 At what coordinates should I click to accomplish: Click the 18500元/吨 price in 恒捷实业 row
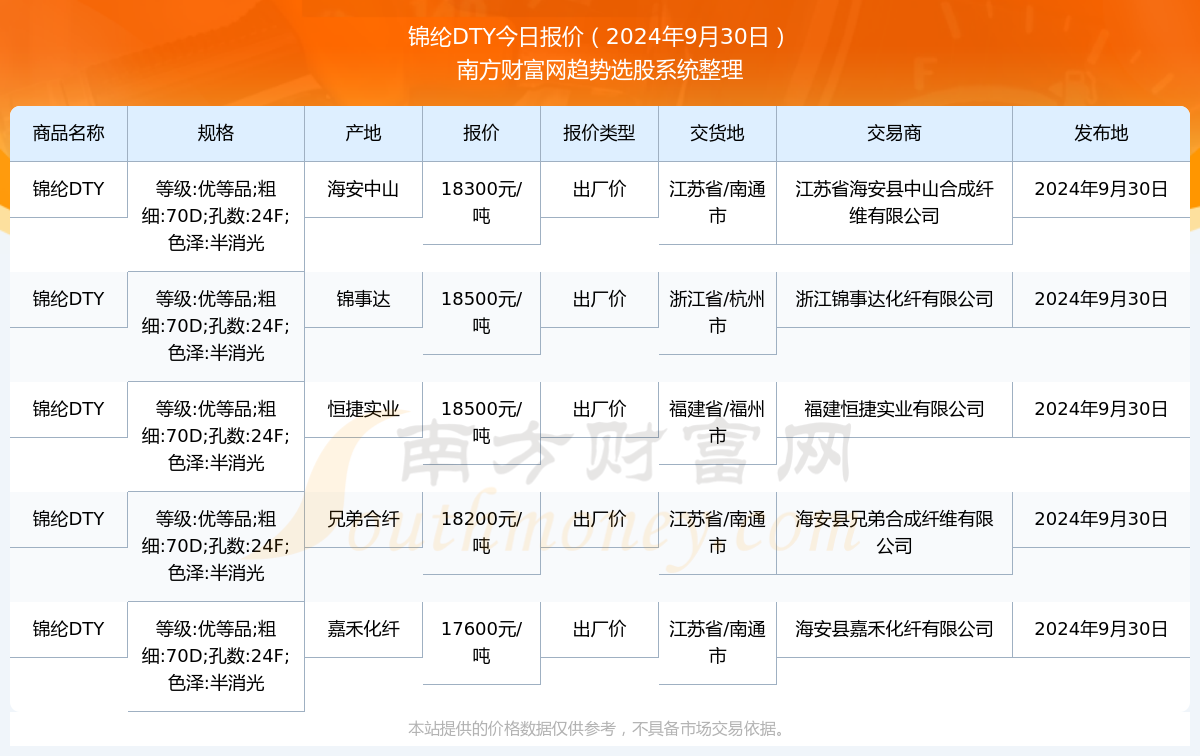(481, 422)
